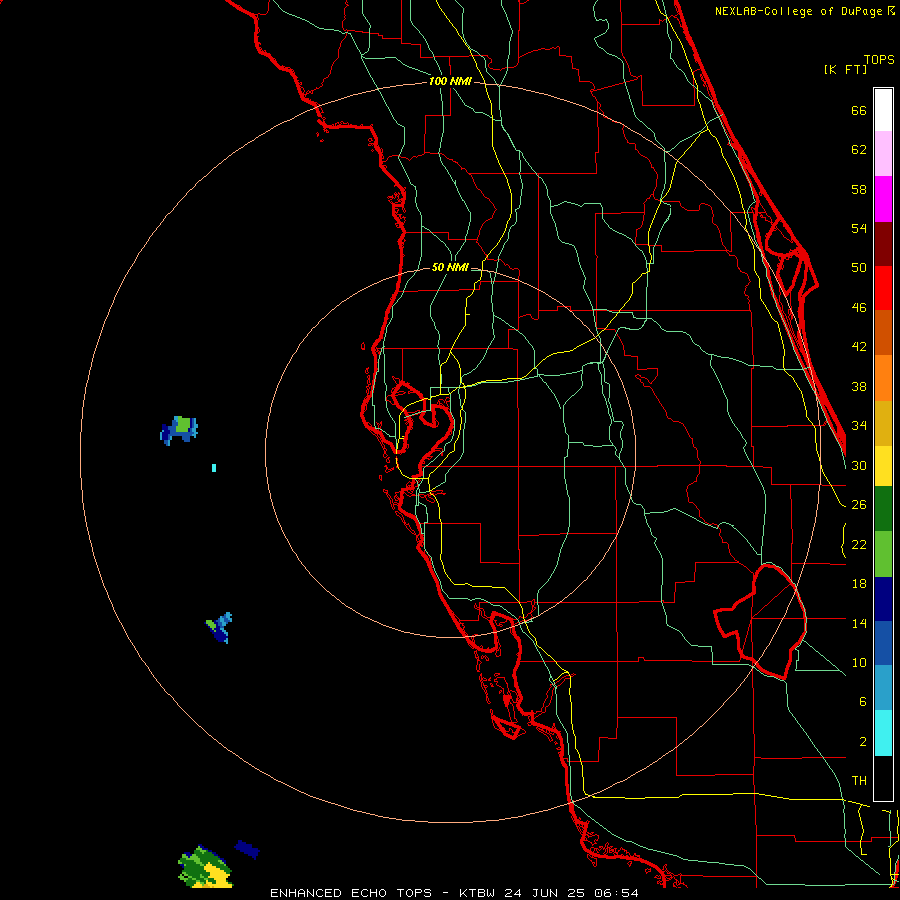Click legend value 34
This screenshot has height=900, width=900.
[859, 426]
